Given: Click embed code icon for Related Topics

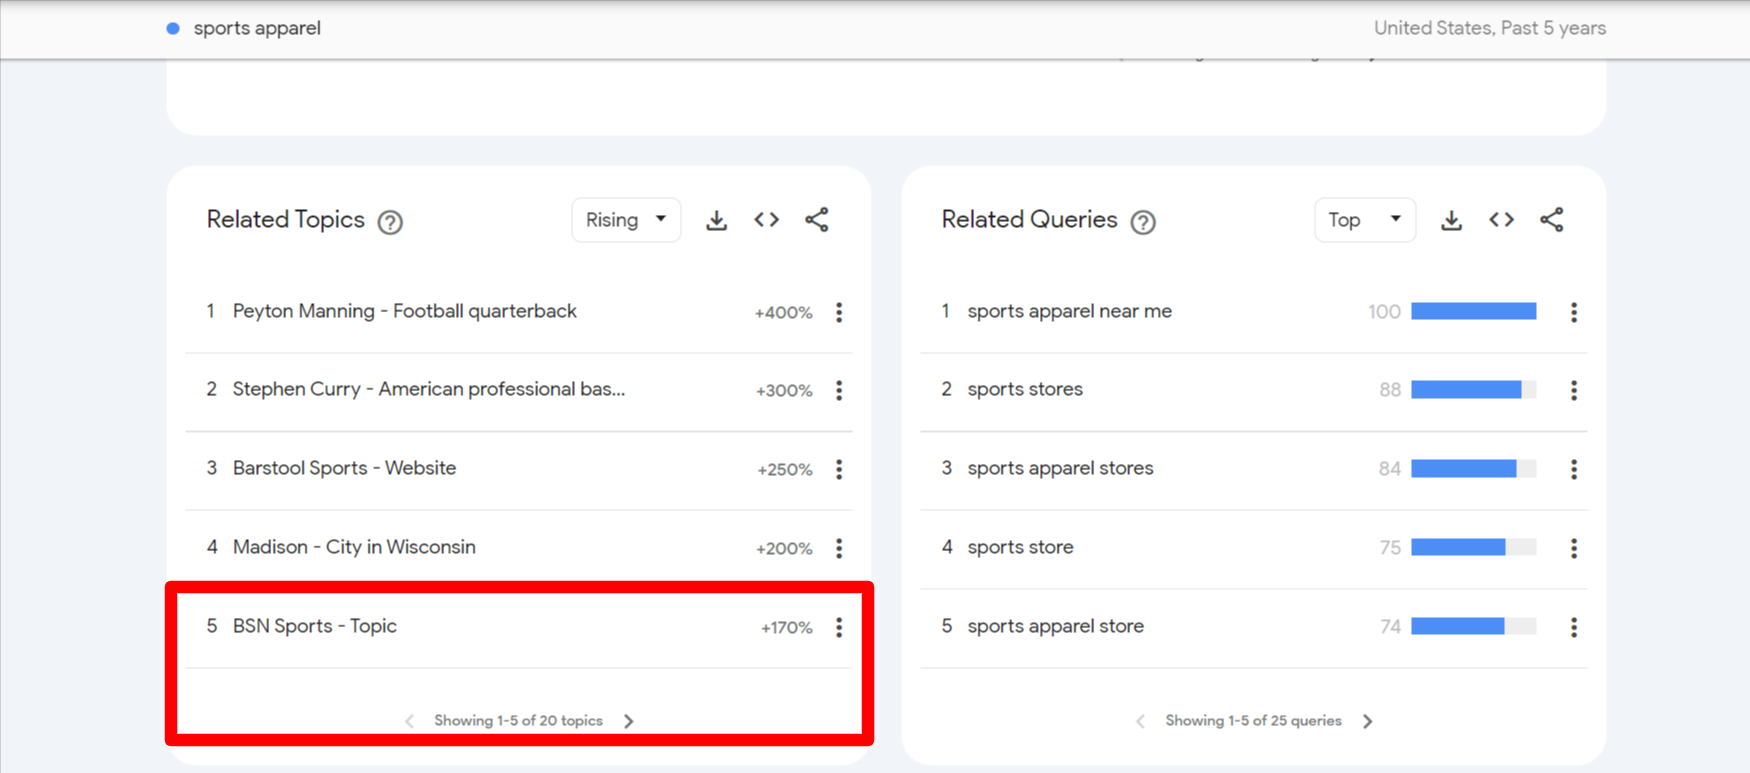Looking at the screenshot, I should click(x=766, y=220).
